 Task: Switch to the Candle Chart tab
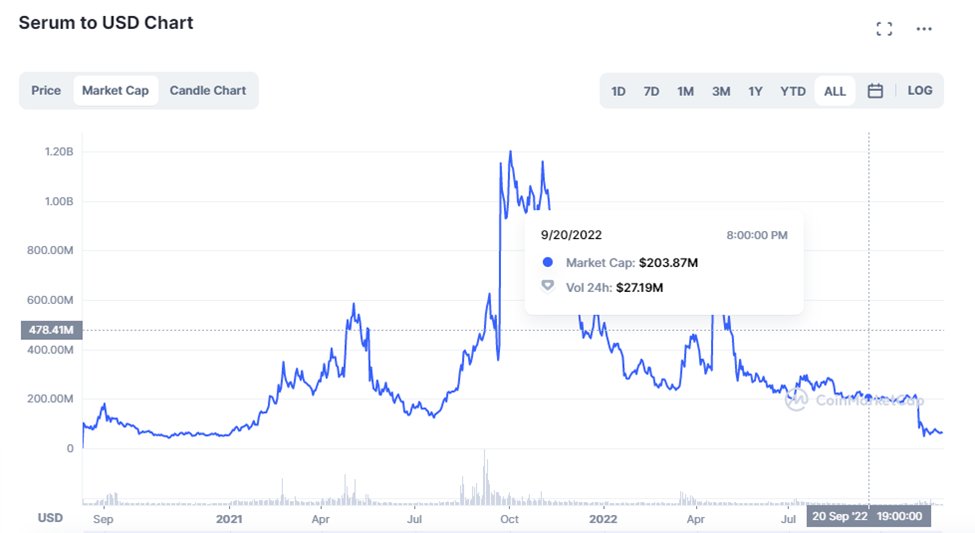pyautogui.click(x=208, y=90)
